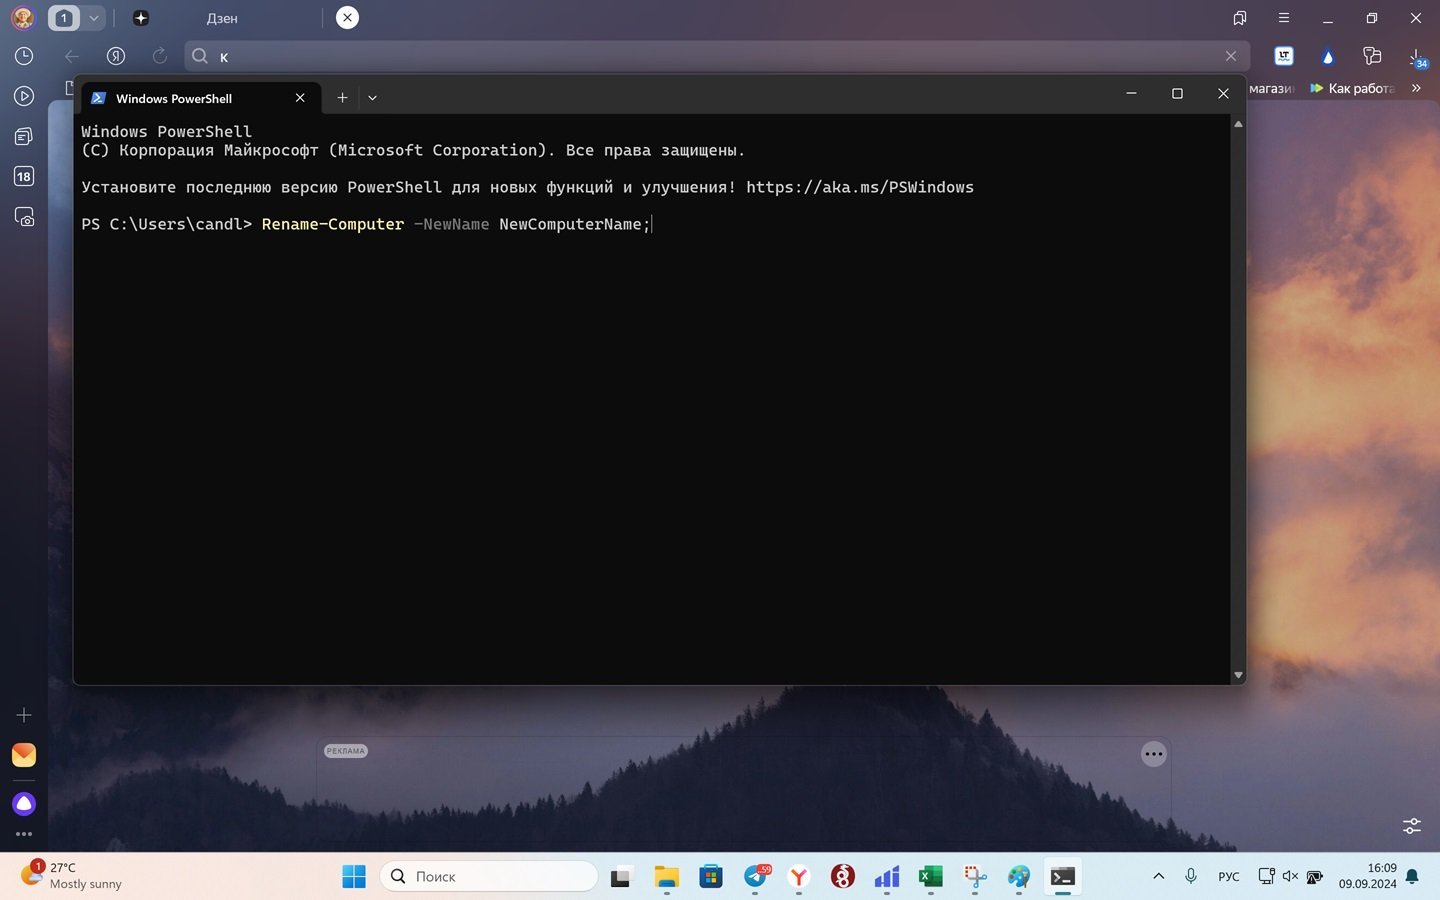Screen dimensions: 1440x900
Task: Open browser bookmarks collections icon
Action: [1239, 18]
